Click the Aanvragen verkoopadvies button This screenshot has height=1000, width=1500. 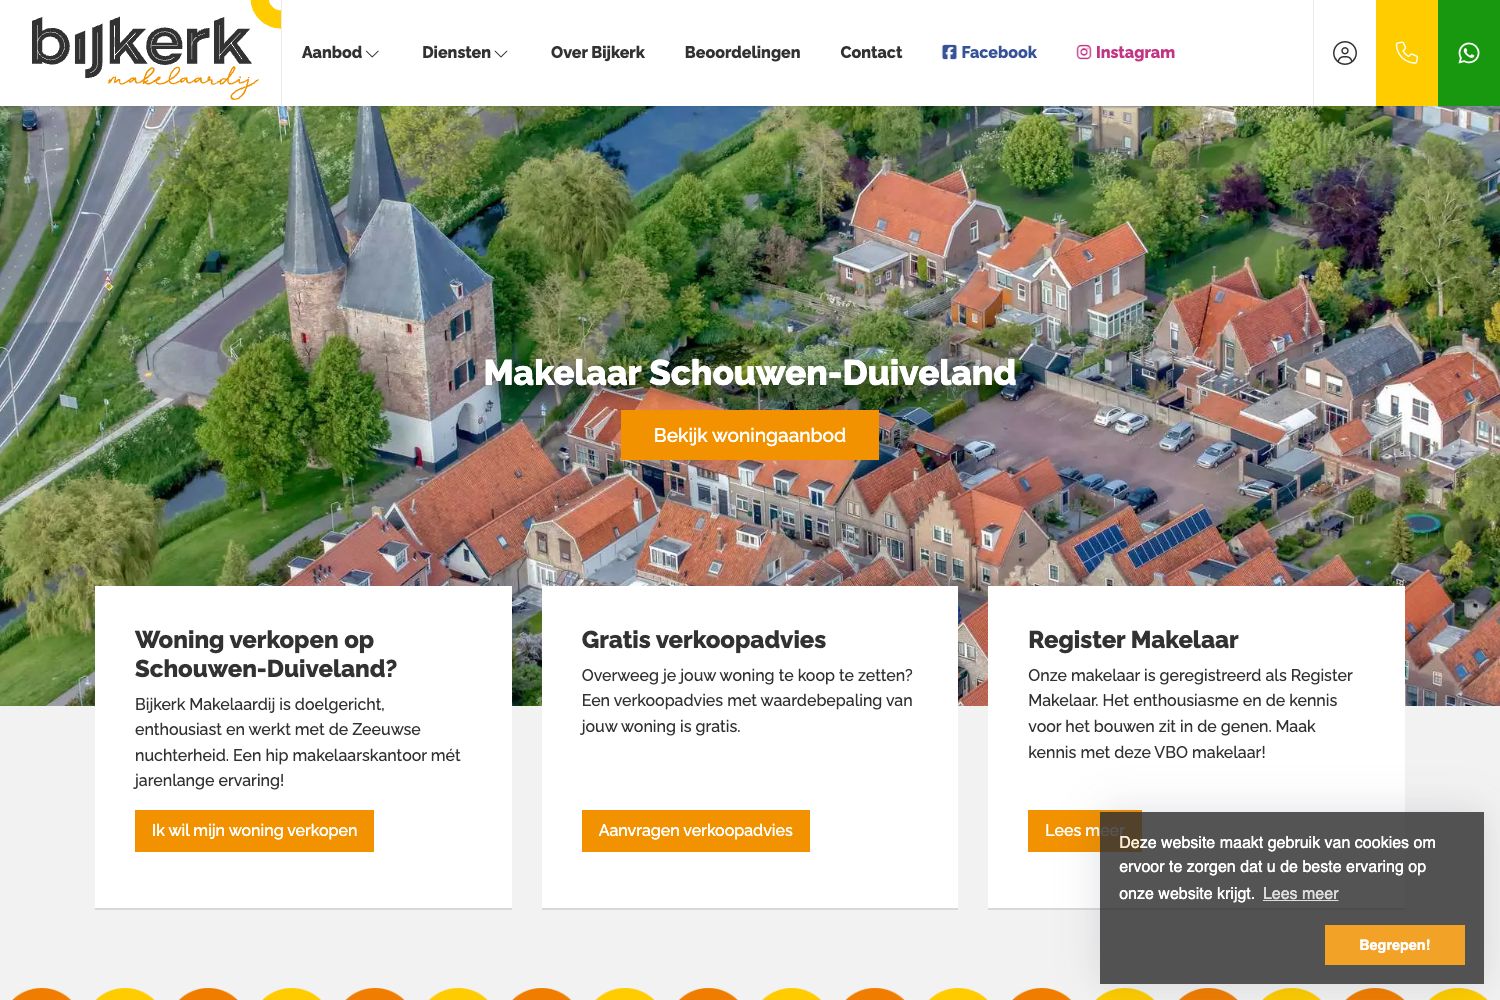696,831
